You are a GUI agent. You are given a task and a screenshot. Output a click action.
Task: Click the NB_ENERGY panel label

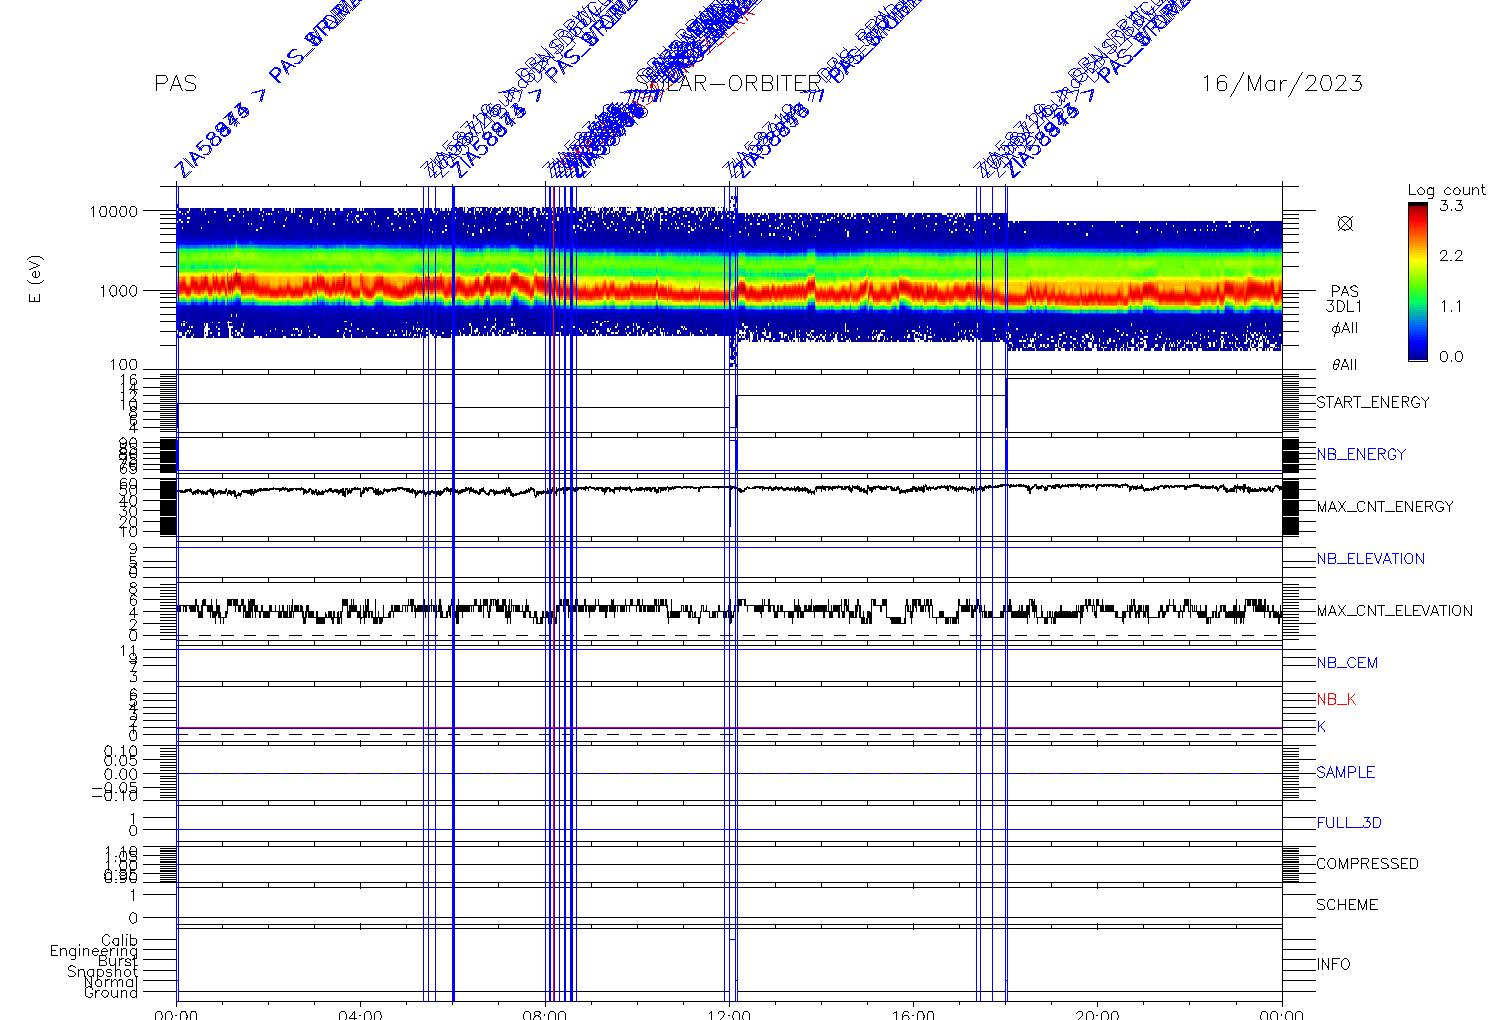pyautogui.click(x=1361, y=454)
